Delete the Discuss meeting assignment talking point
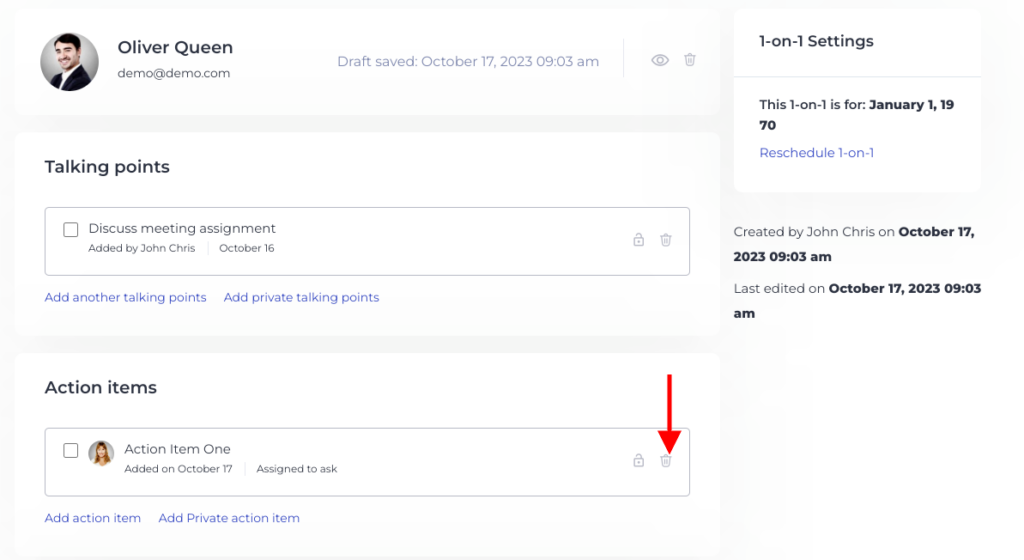 [x=666, y=240]
